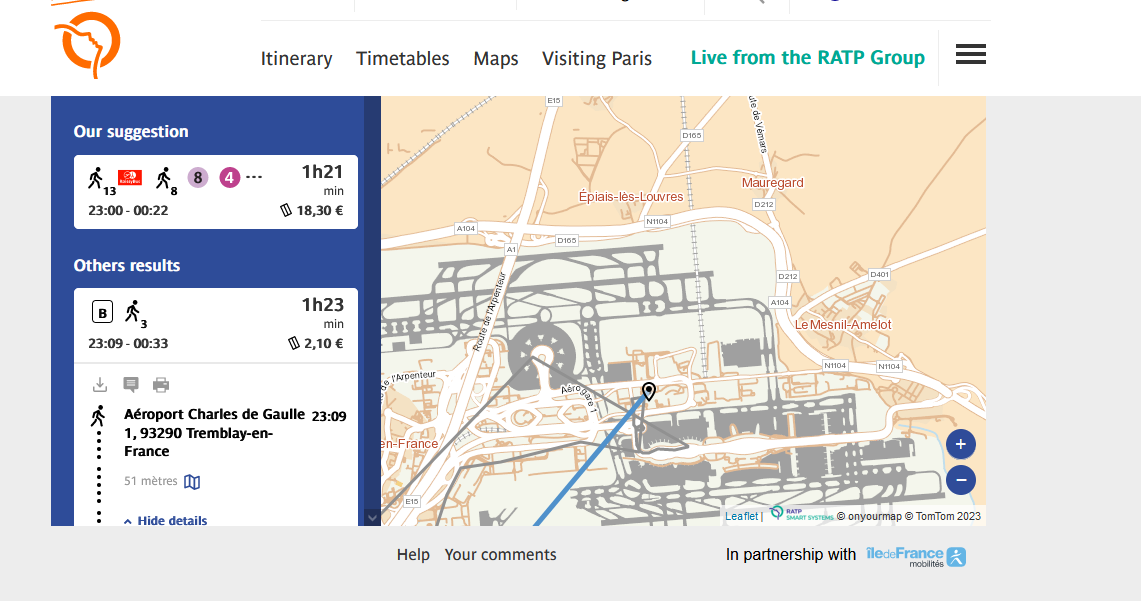
Task: Open the Timetables menu
Action: pyautogui.click(x=402, y=58)
